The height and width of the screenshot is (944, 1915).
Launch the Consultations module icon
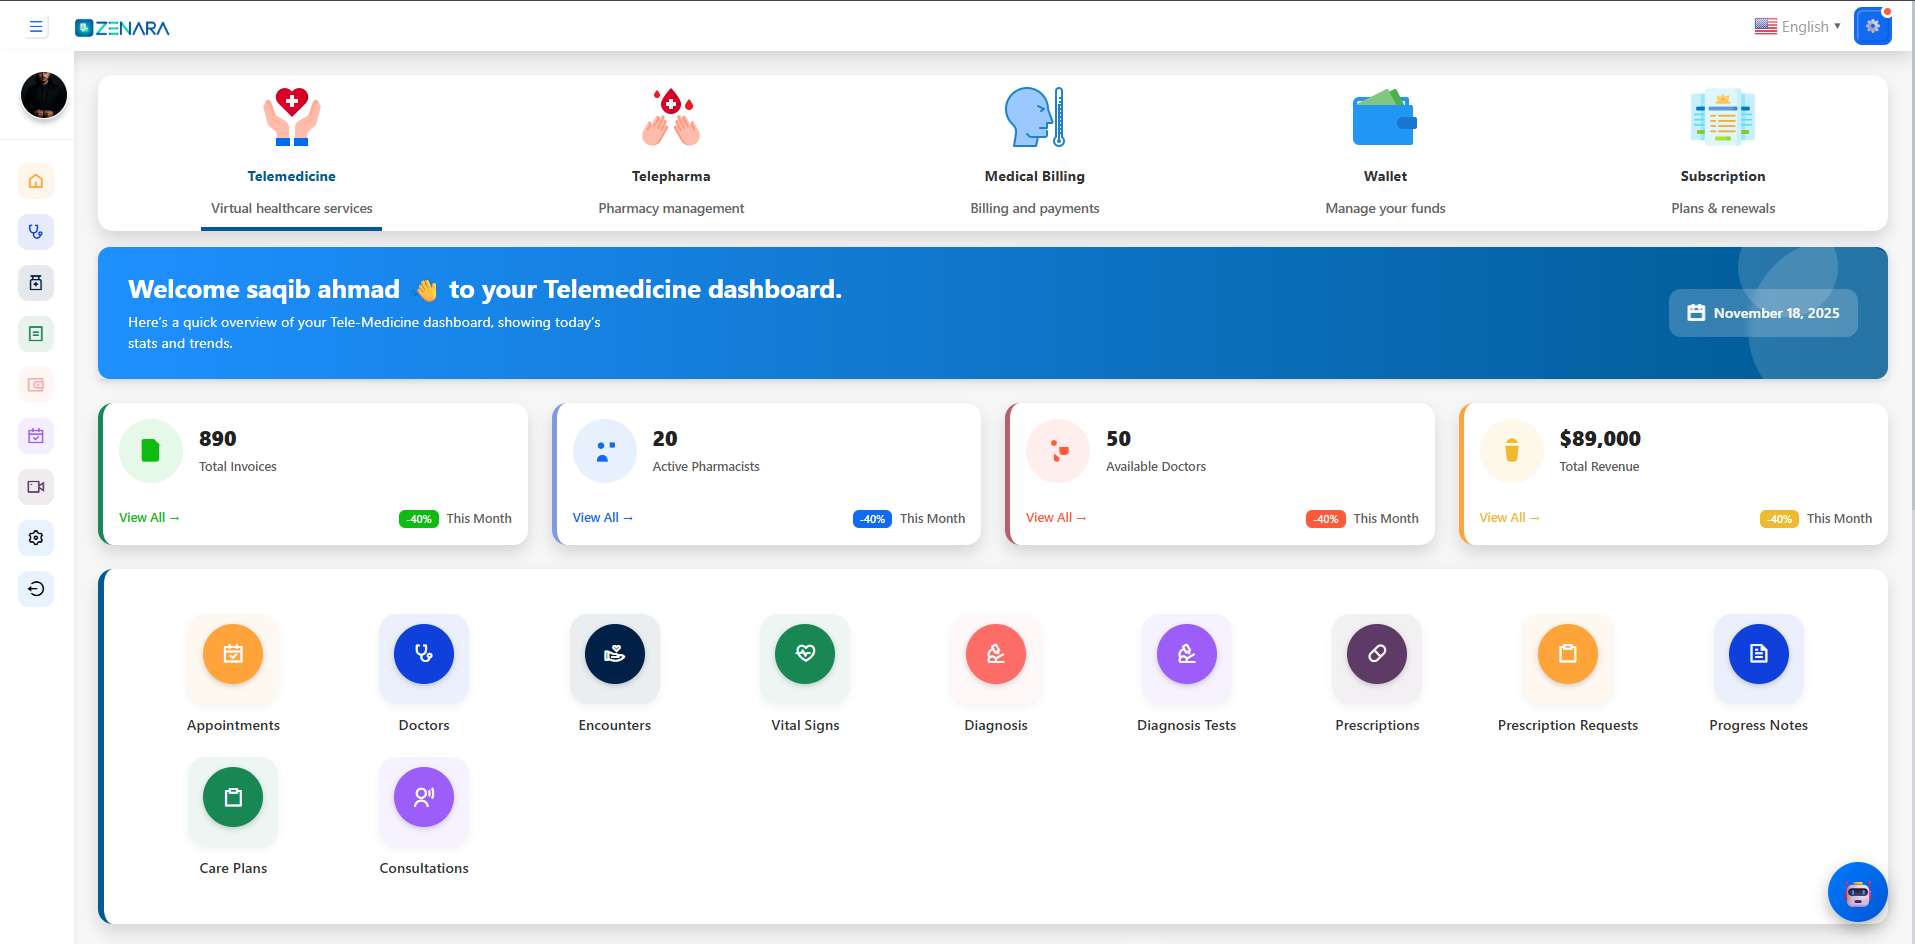424,797
